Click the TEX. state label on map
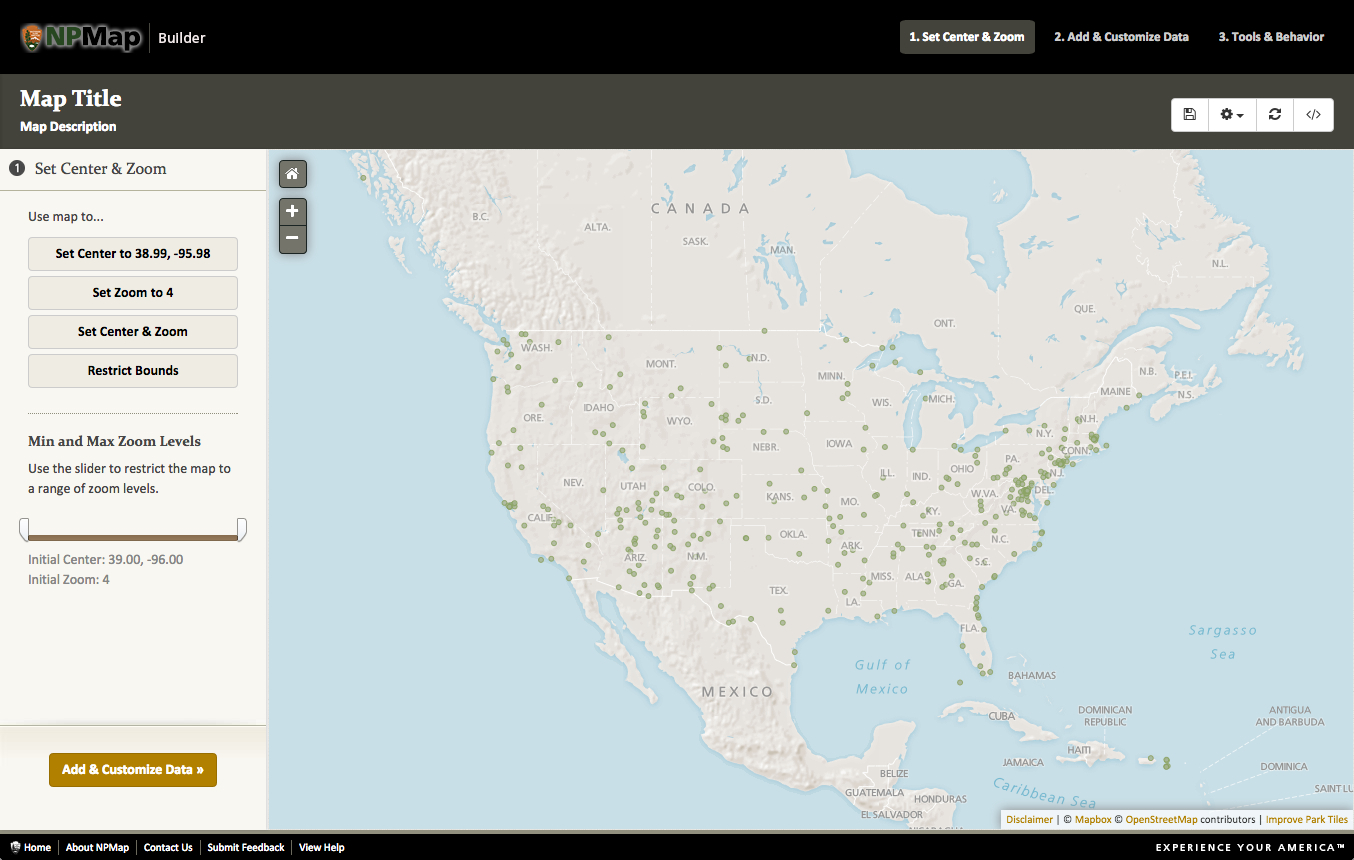1354x860 pixels. point(779,591)
